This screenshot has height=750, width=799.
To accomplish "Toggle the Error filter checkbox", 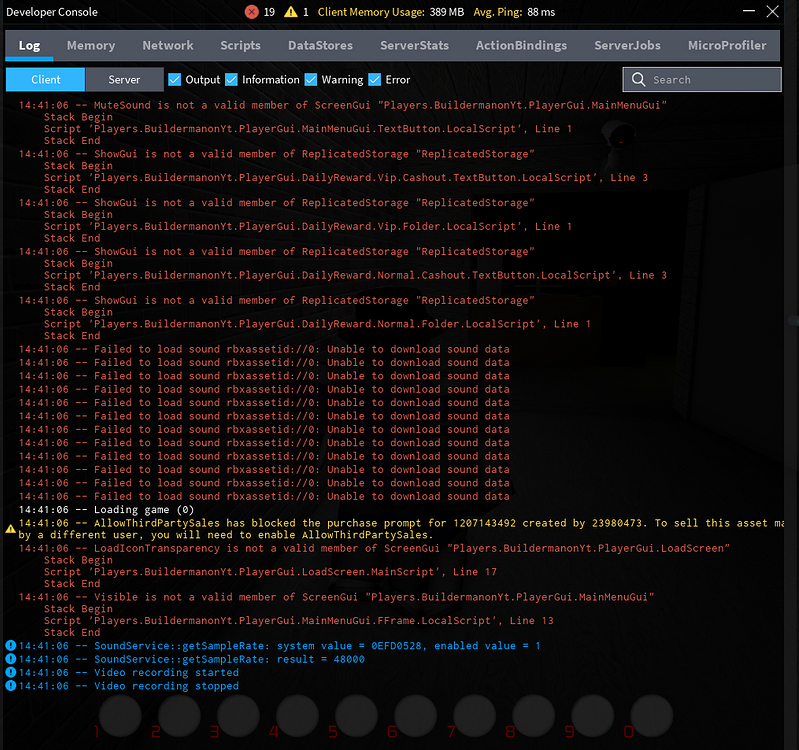I will tap(375, 80).
